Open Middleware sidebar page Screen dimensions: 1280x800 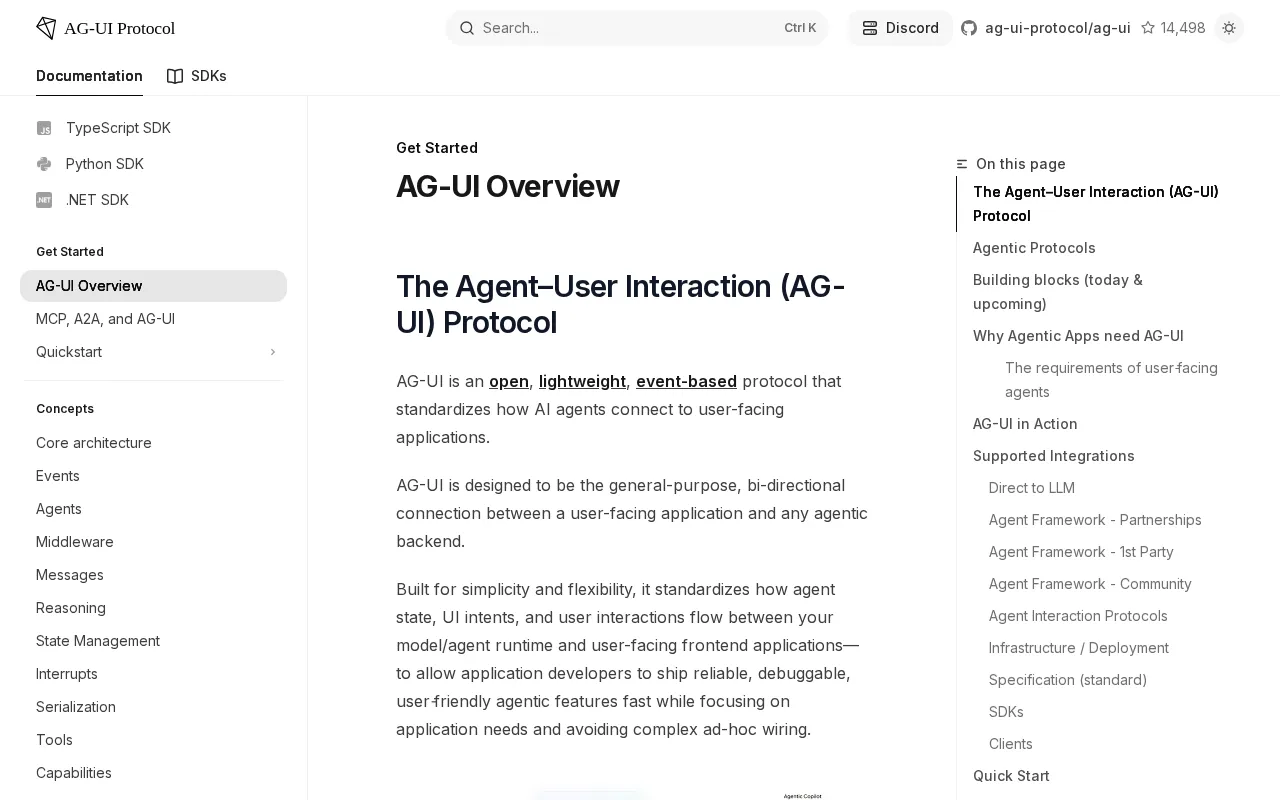153,542
